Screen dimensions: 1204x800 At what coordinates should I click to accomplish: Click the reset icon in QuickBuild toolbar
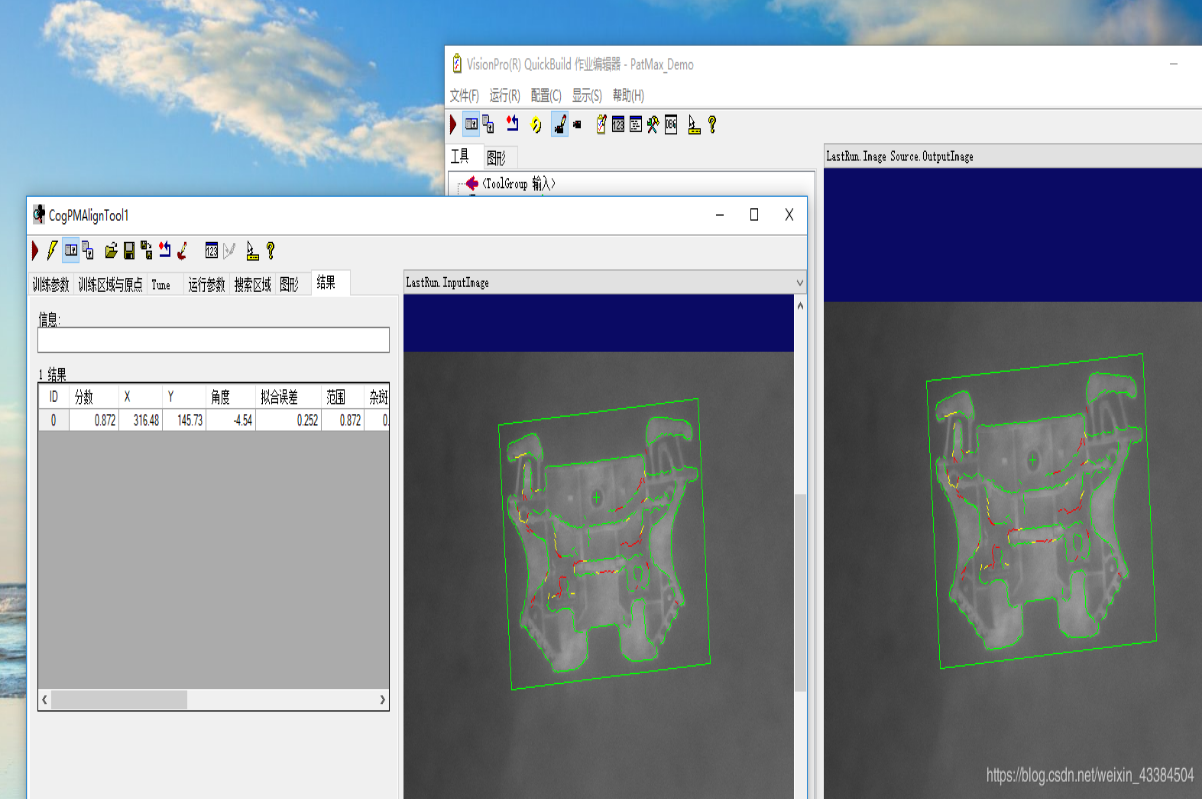512,123
